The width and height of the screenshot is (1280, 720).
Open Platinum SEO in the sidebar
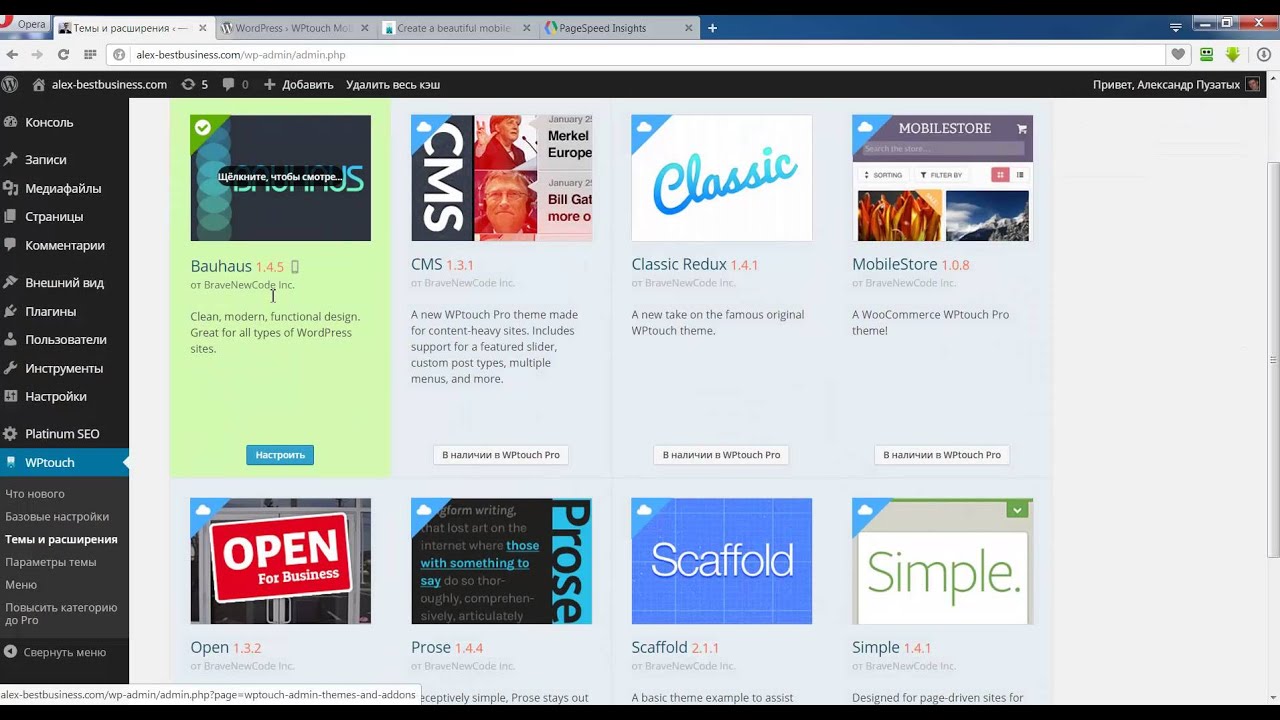point(64,434)
